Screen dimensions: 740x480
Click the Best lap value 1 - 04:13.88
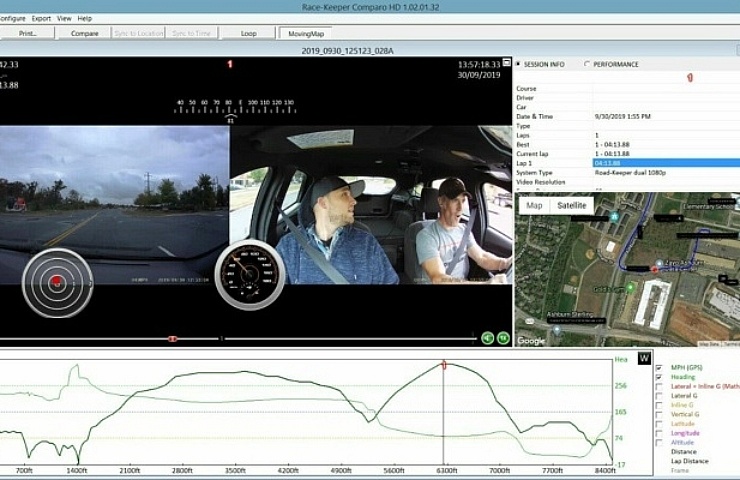pyautogui.click(x=612, y=144)
